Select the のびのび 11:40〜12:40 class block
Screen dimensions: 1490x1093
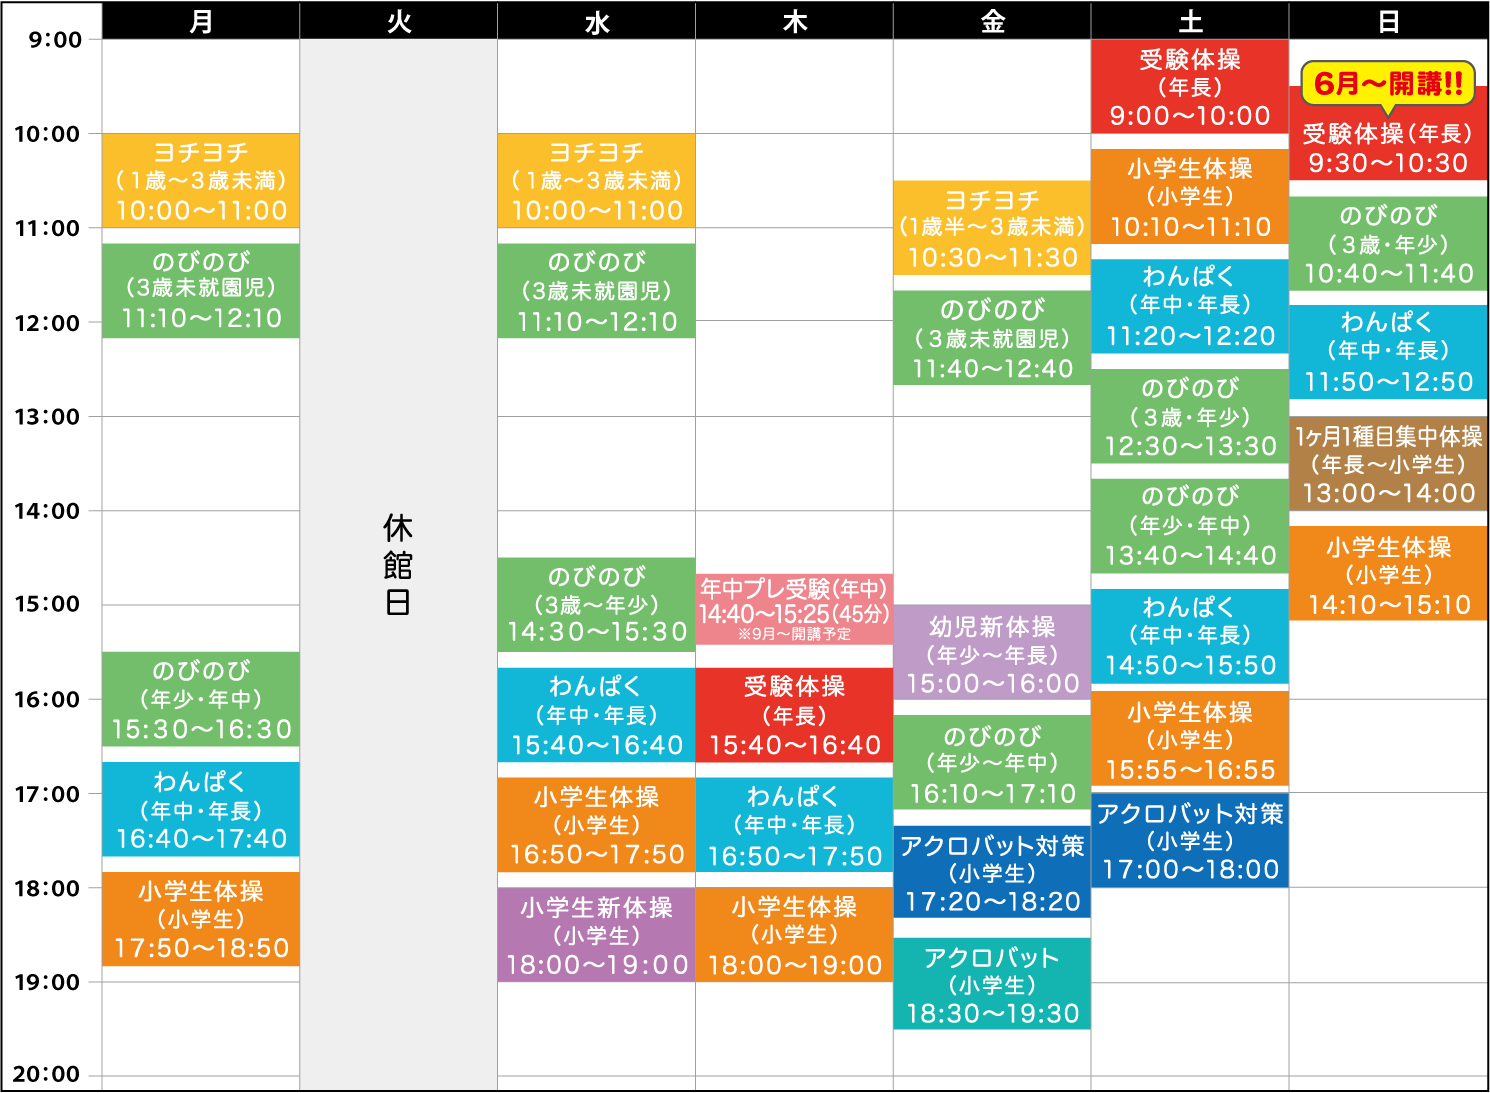point(993,338)
